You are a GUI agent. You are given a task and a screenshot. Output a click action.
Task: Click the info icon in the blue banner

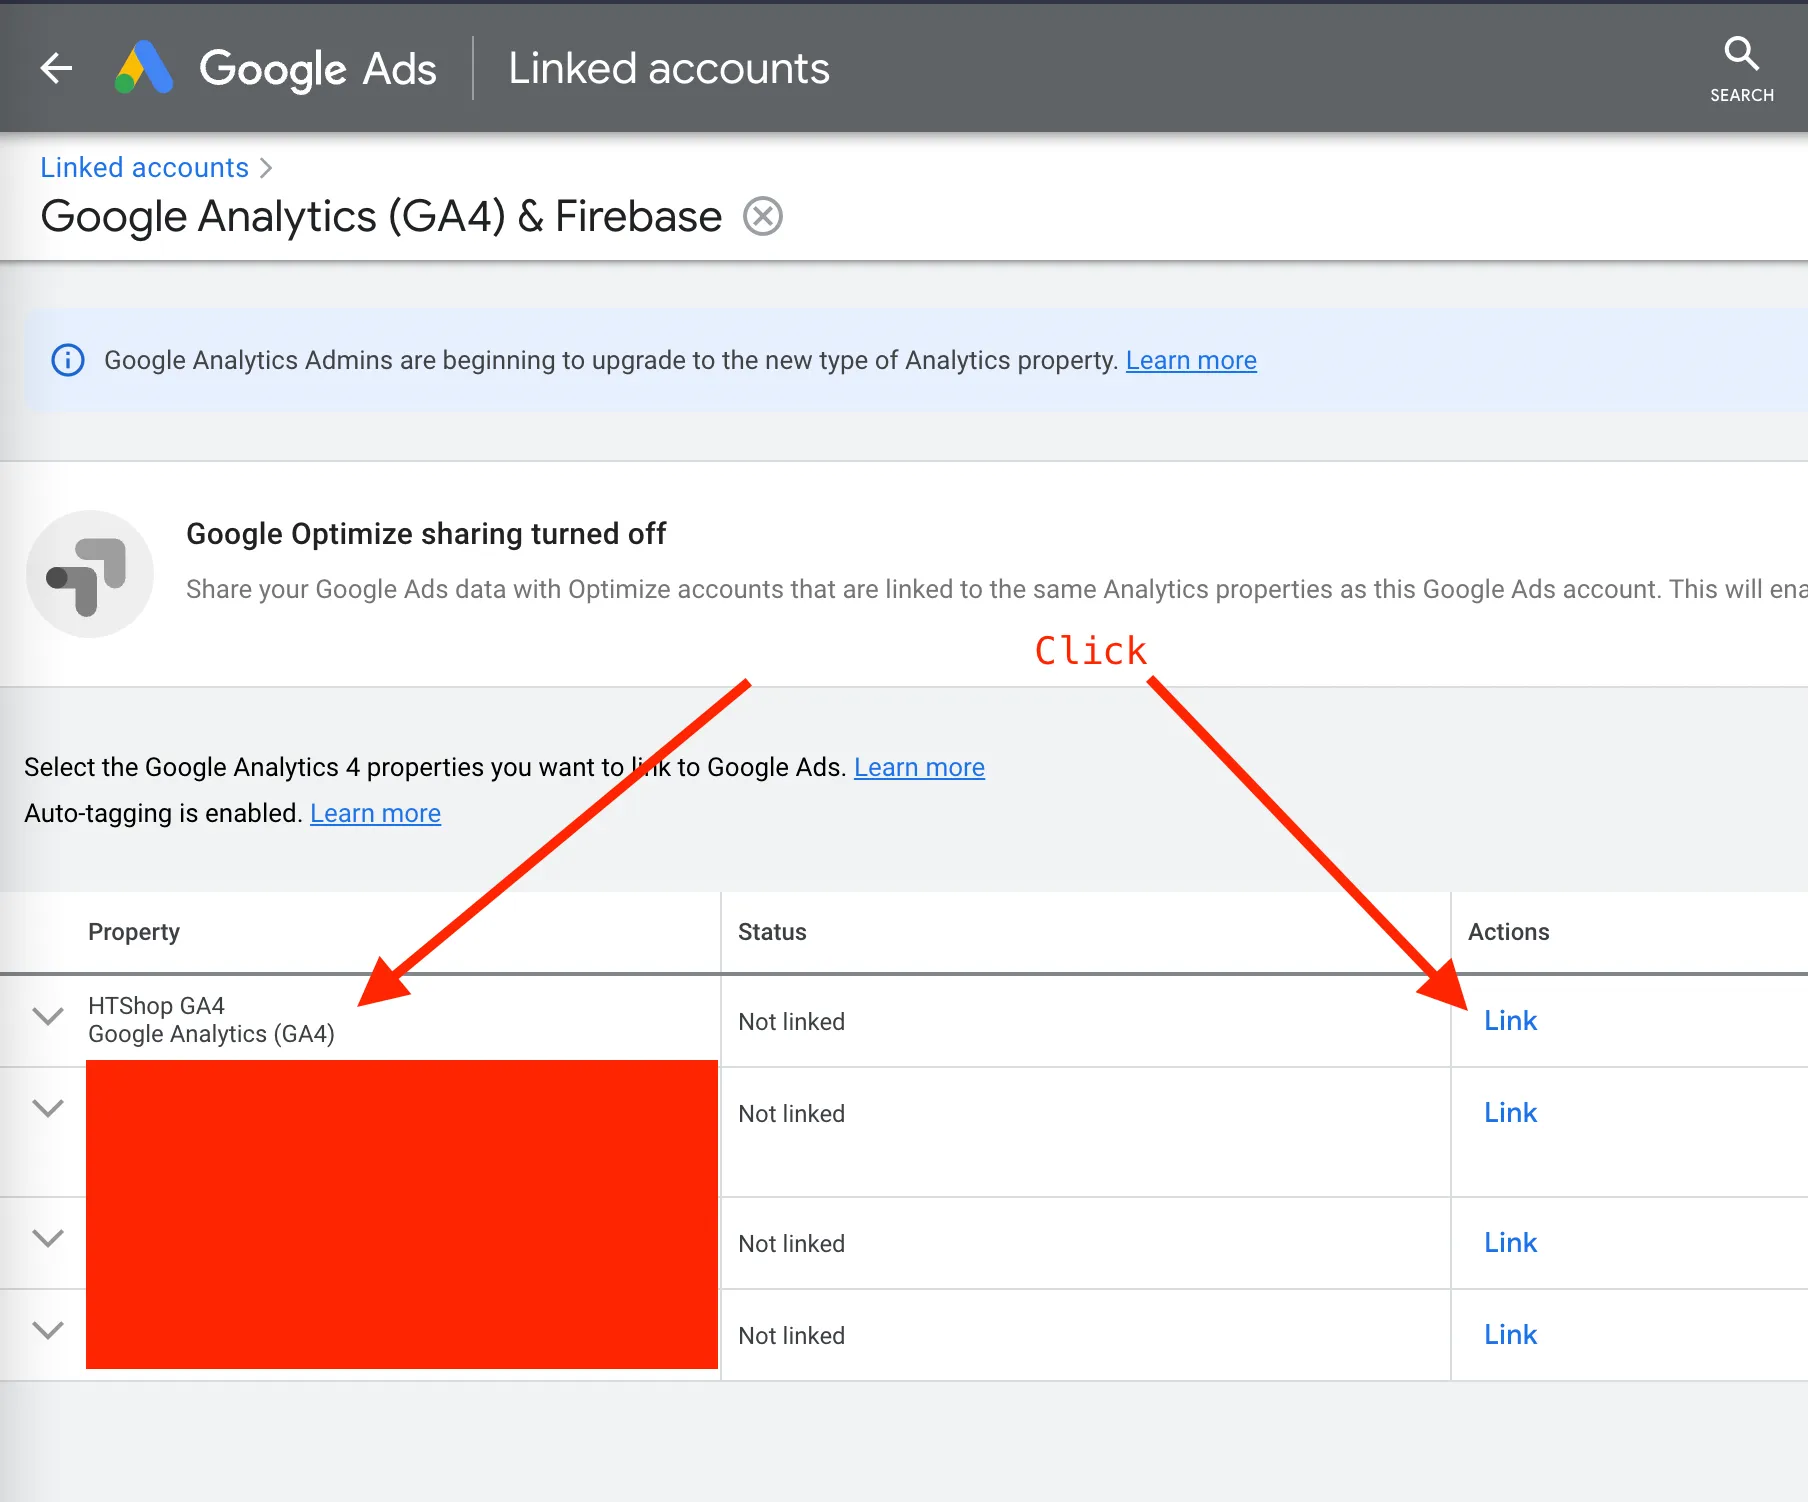(x=68, y=360)
